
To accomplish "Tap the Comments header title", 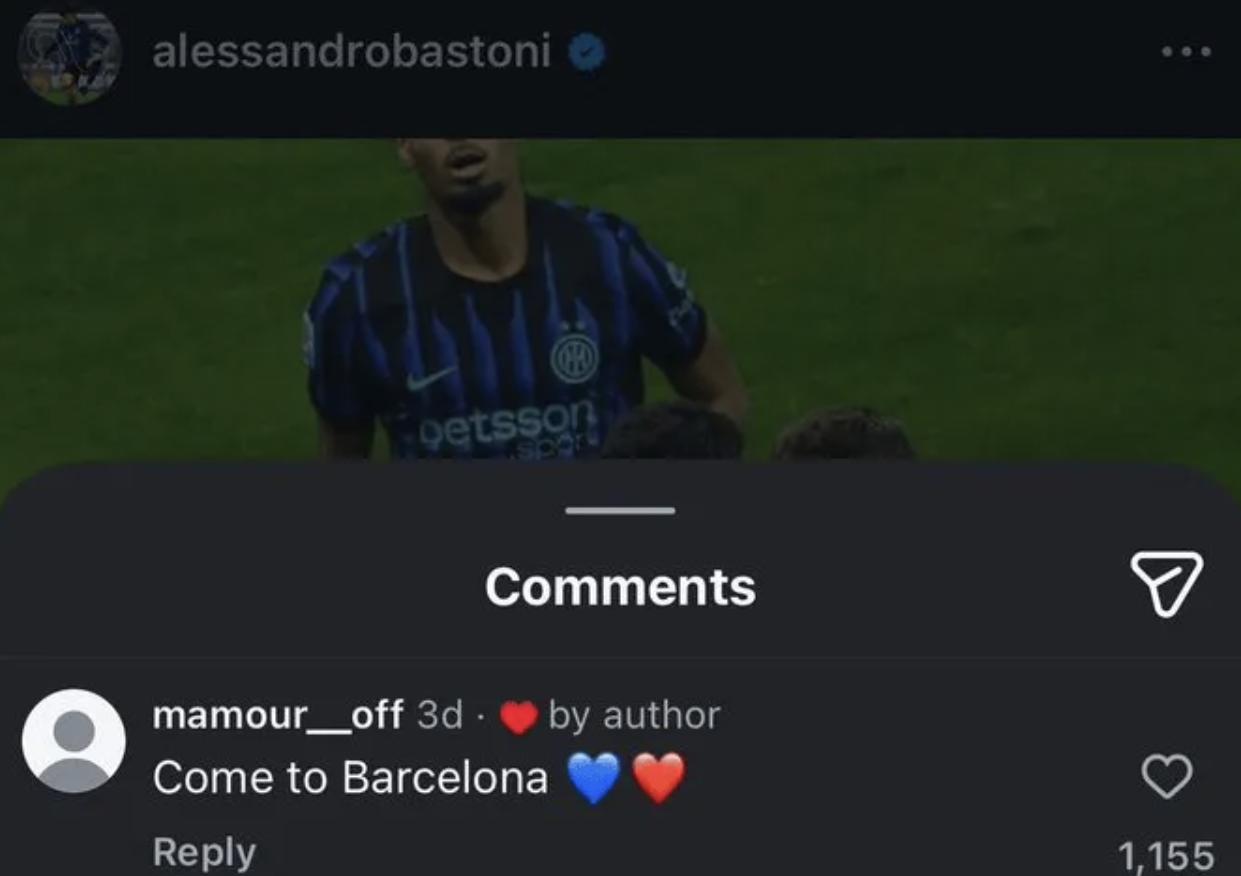I will (x=620, y=587).
